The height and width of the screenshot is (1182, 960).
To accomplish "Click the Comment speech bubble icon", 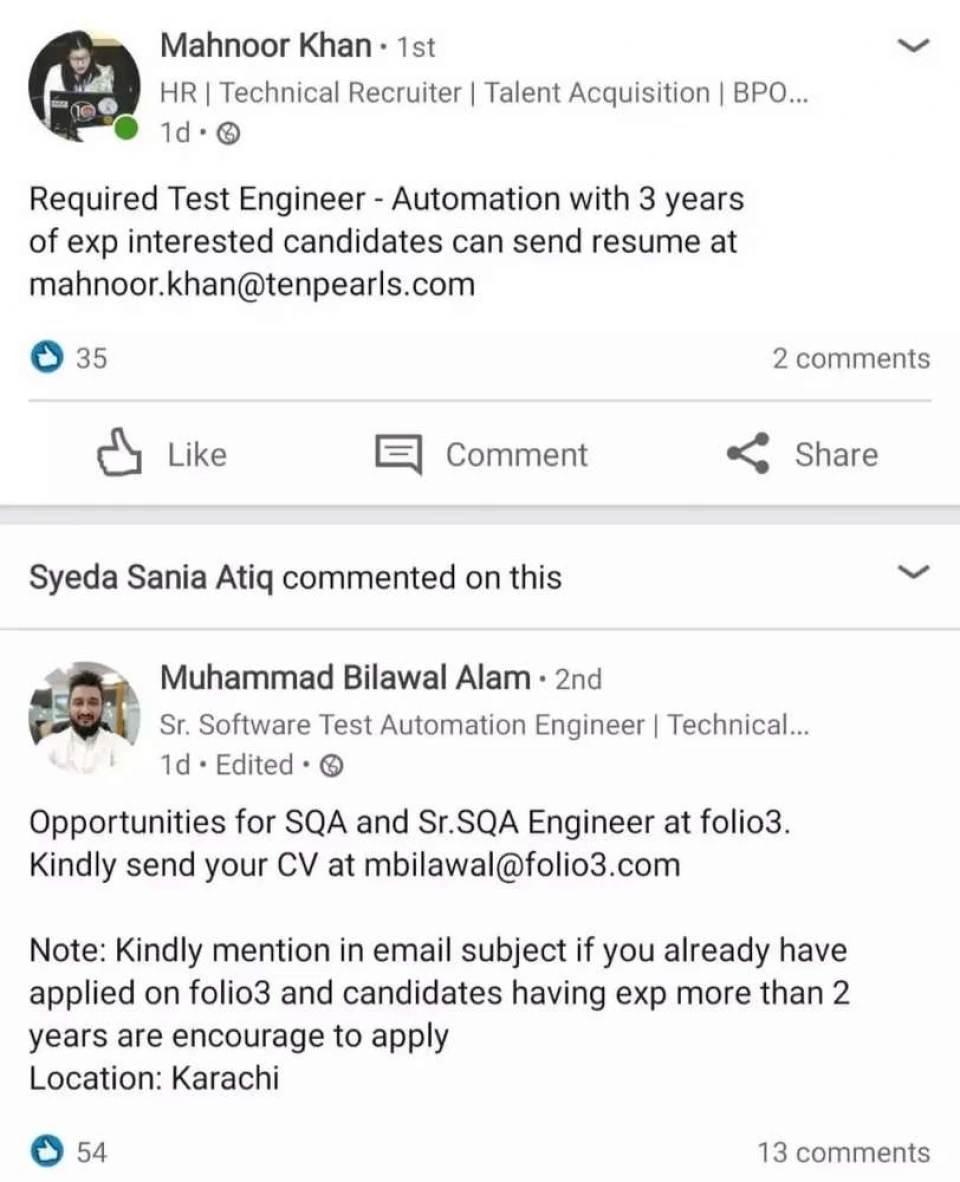I will [x=399, y=455].
